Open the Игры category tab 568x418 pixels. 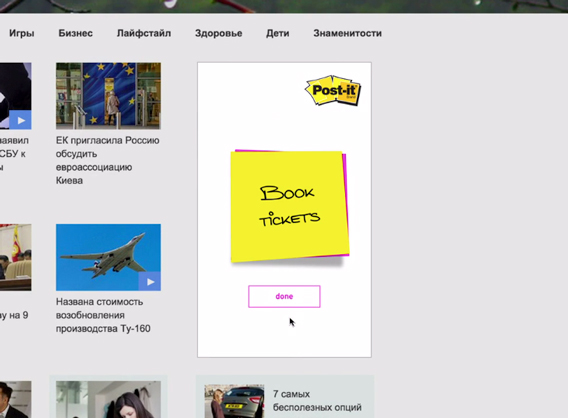tap(22, 33)
